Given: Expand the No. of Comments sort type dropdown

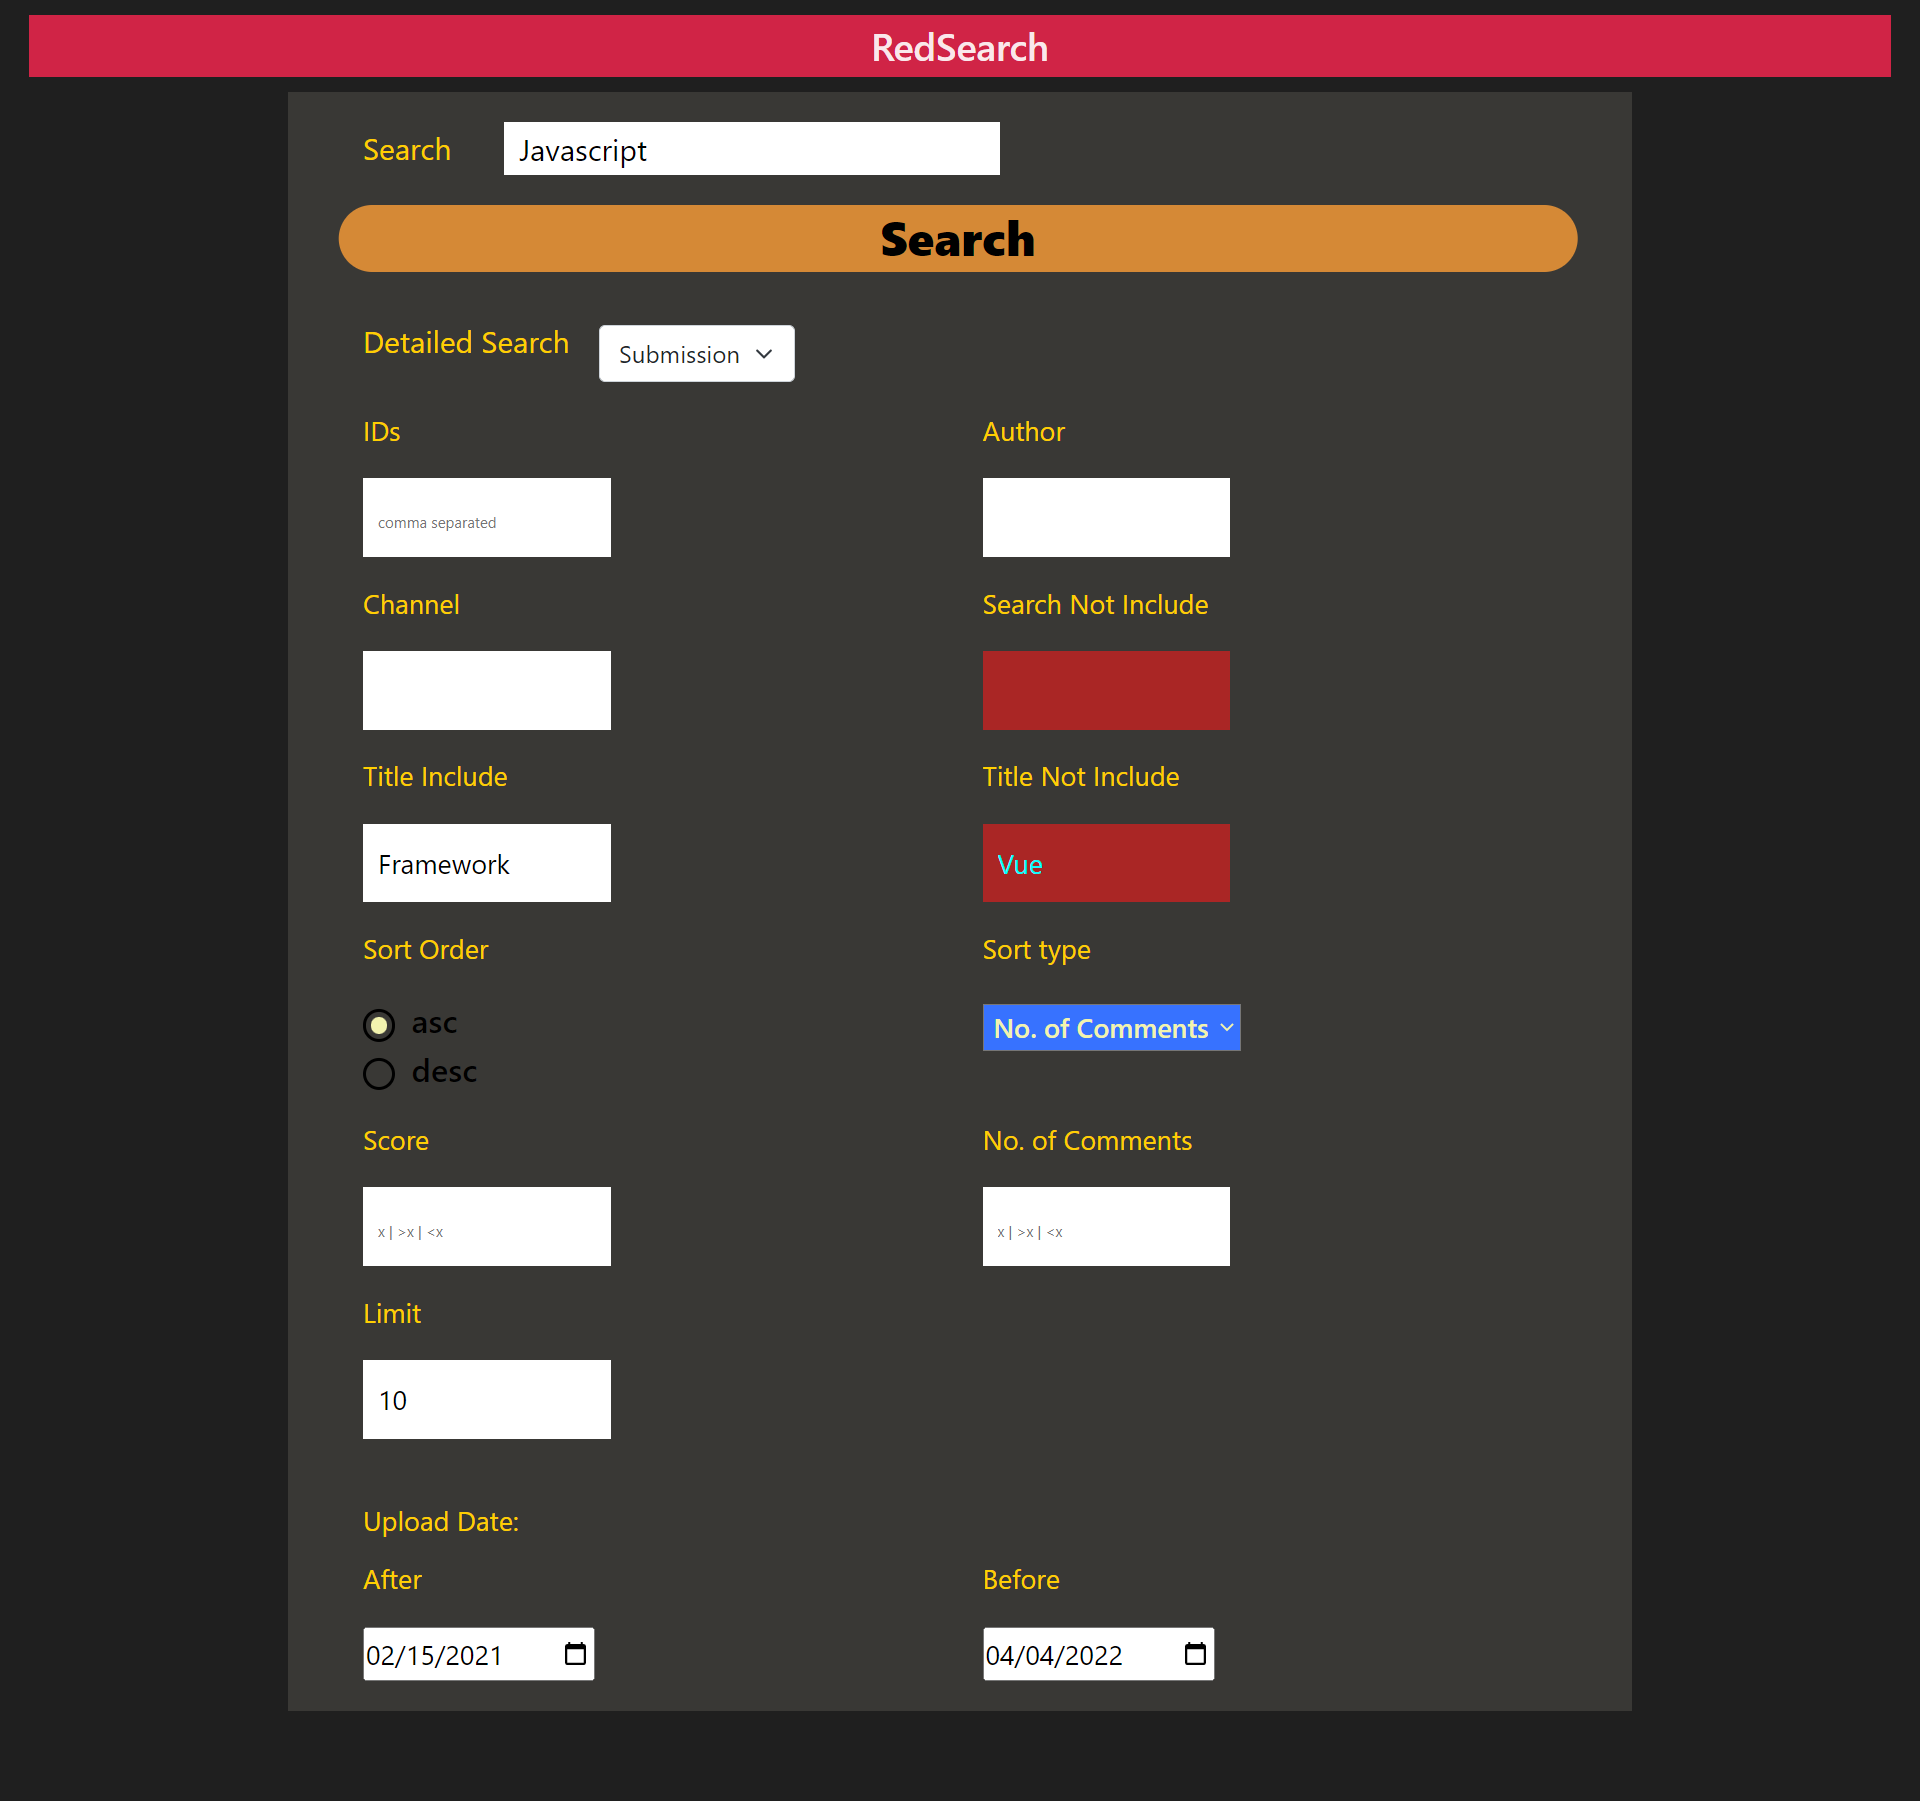Looking at the screenshot, I should pos(1111,1028).
